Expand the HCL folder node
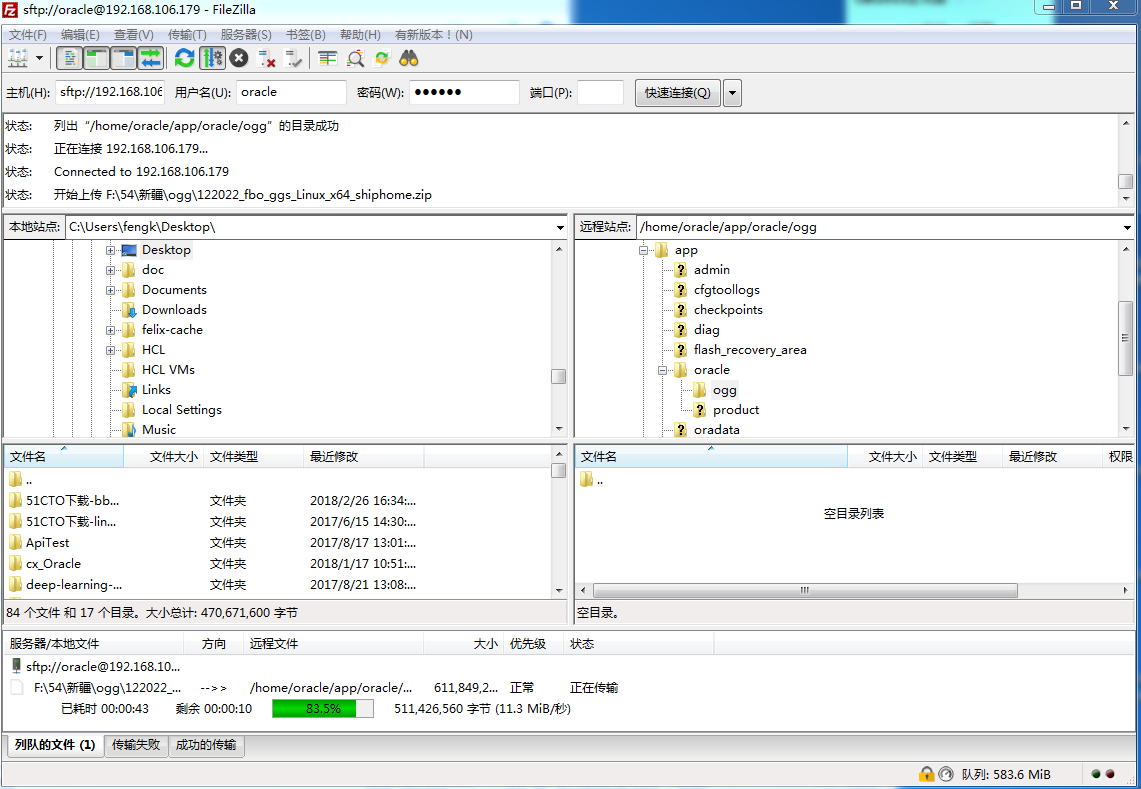Viewport: 1141px width, 789px height. (x=111, y=350)
